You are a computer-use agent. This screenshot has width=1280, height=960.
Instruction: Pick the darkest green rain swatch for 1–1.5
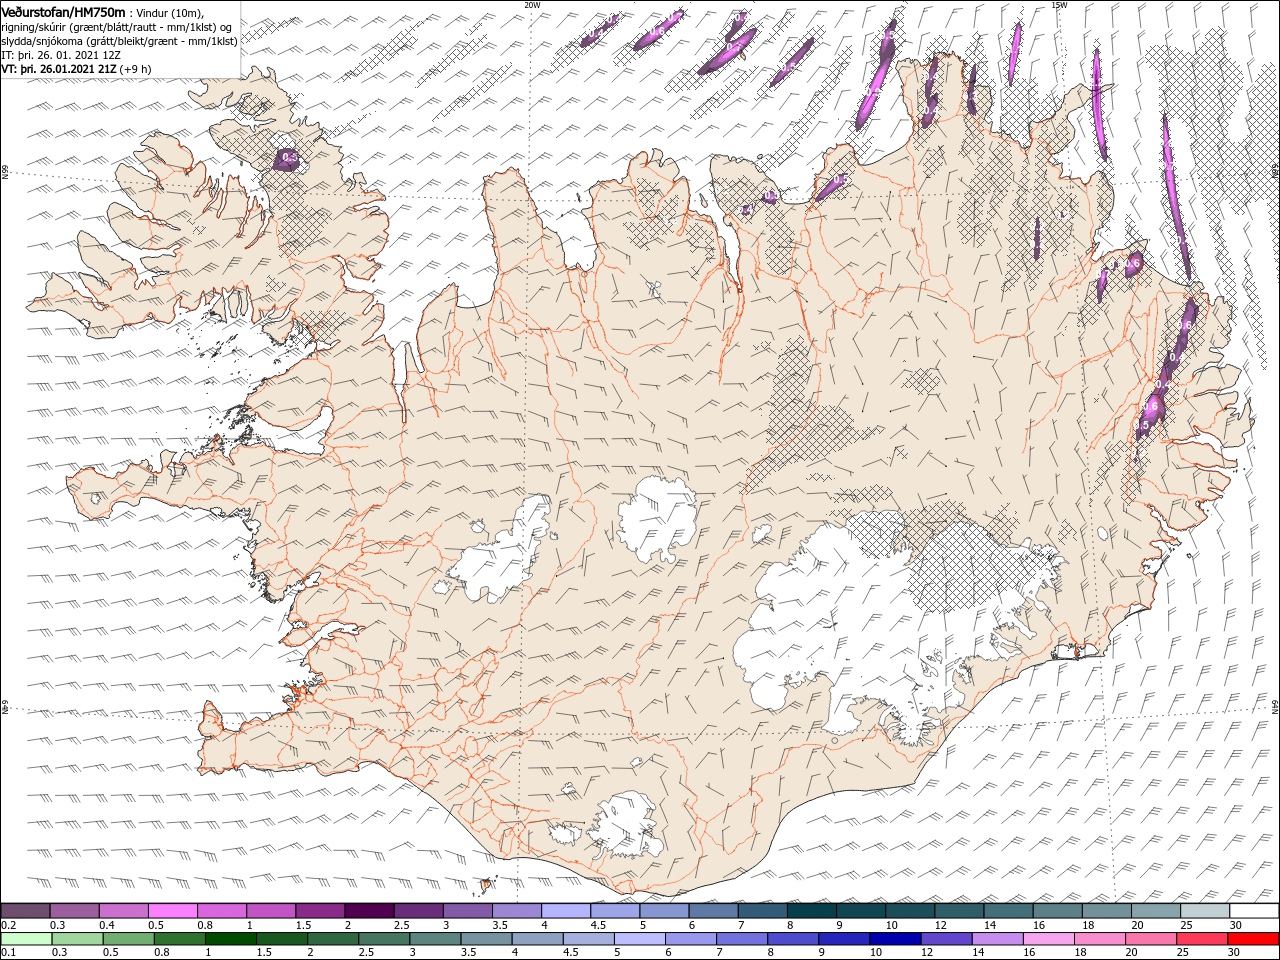coord(231,939)
